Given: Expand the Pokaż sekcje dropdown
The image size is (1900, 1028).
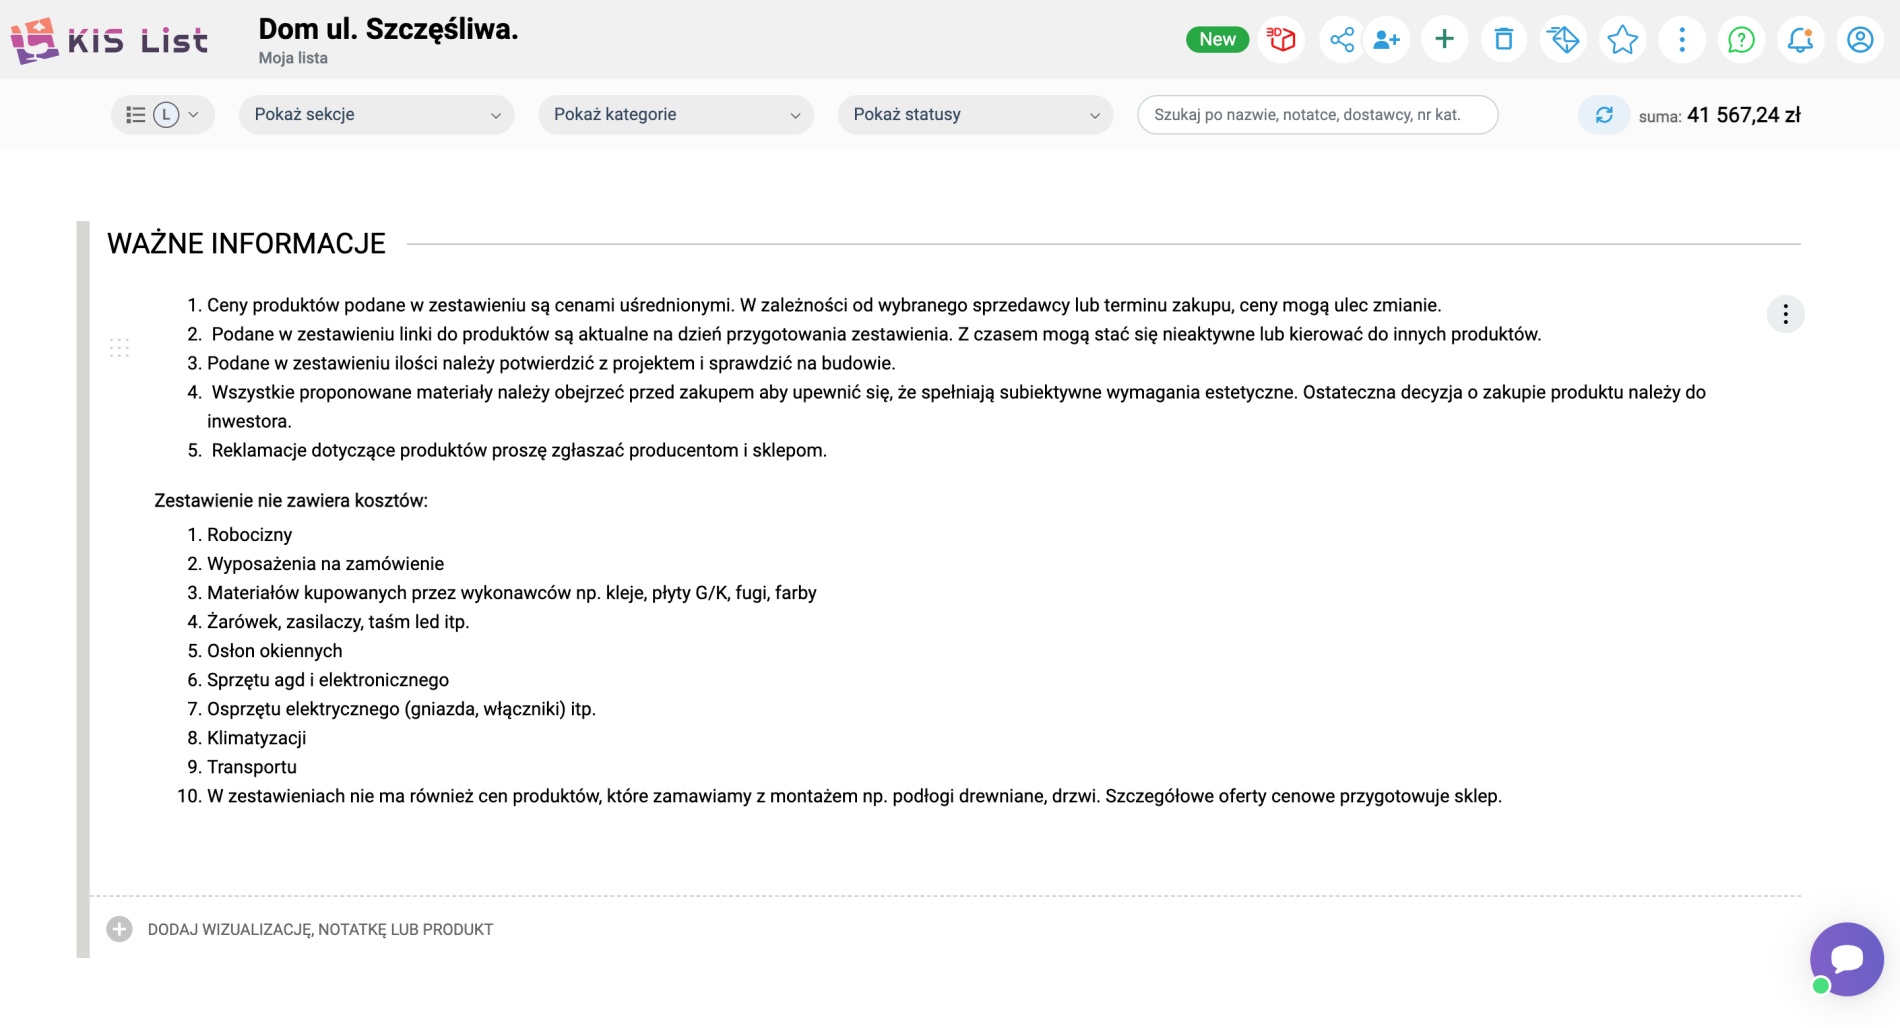Looking at the screenshot, I should point(376,115).
